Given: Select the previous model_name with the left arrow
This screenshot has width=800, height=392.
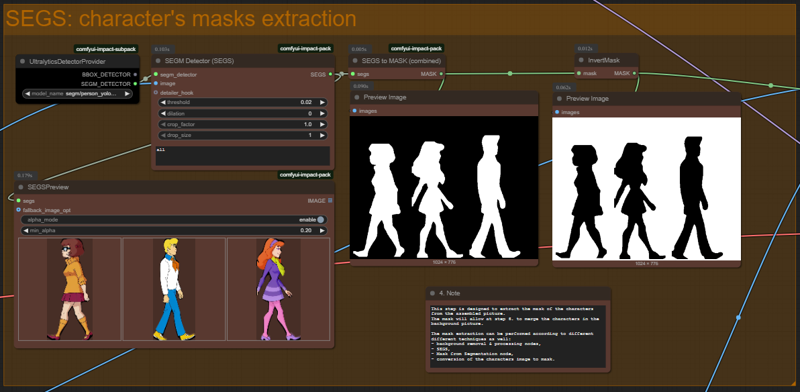Looking at the screenshot, I should pyautogui.click(x=28, y=94).
